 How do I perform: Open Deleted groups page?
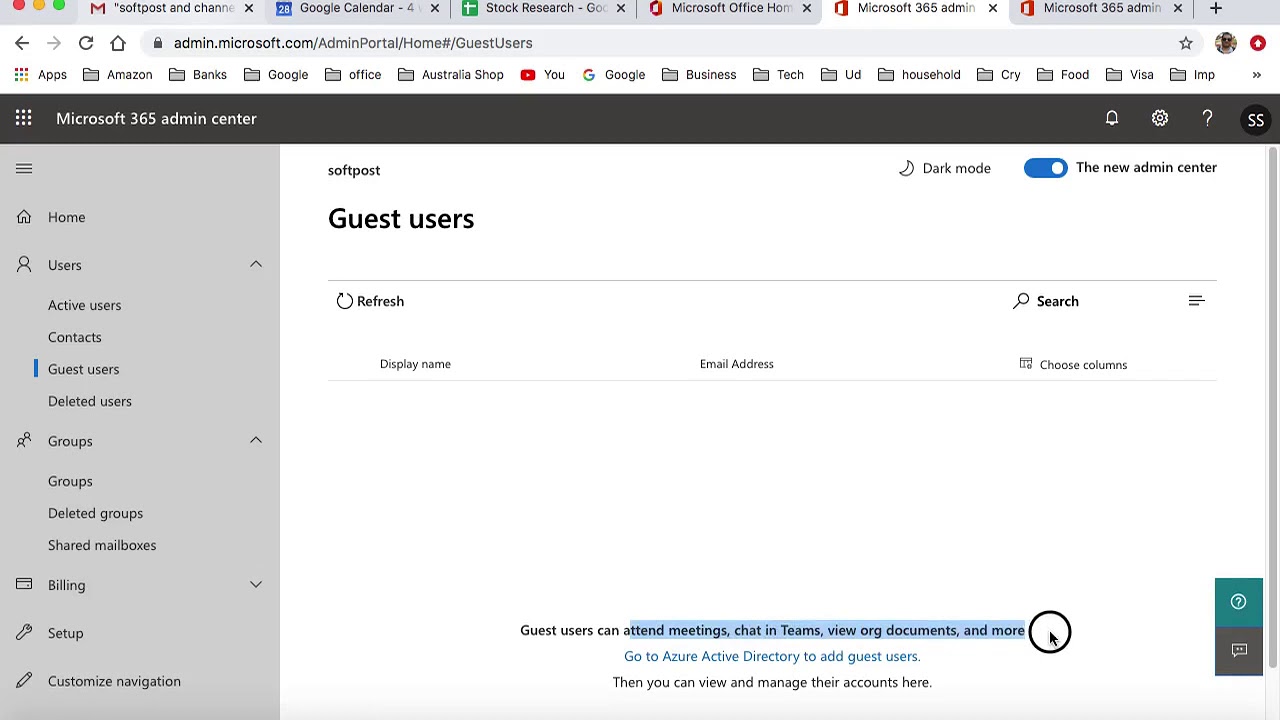(x=95, y=513)
